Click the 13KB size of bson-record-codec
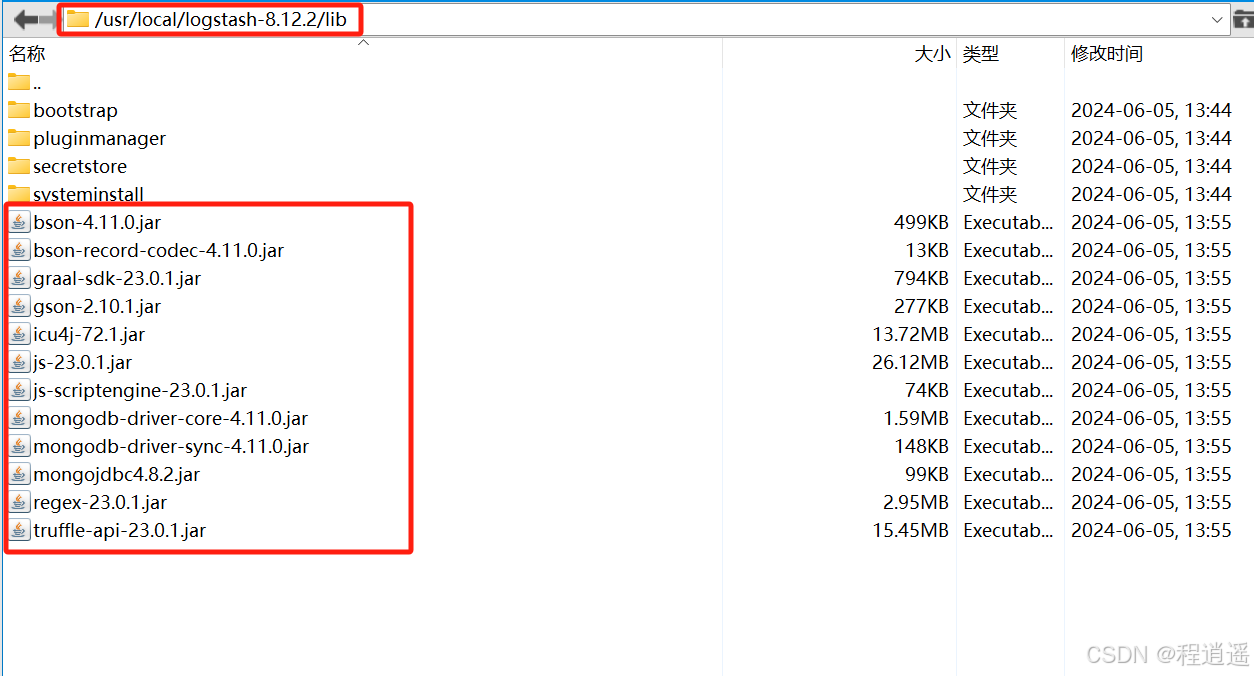The width and height of the screenshot is (1254, 676). 927,250
